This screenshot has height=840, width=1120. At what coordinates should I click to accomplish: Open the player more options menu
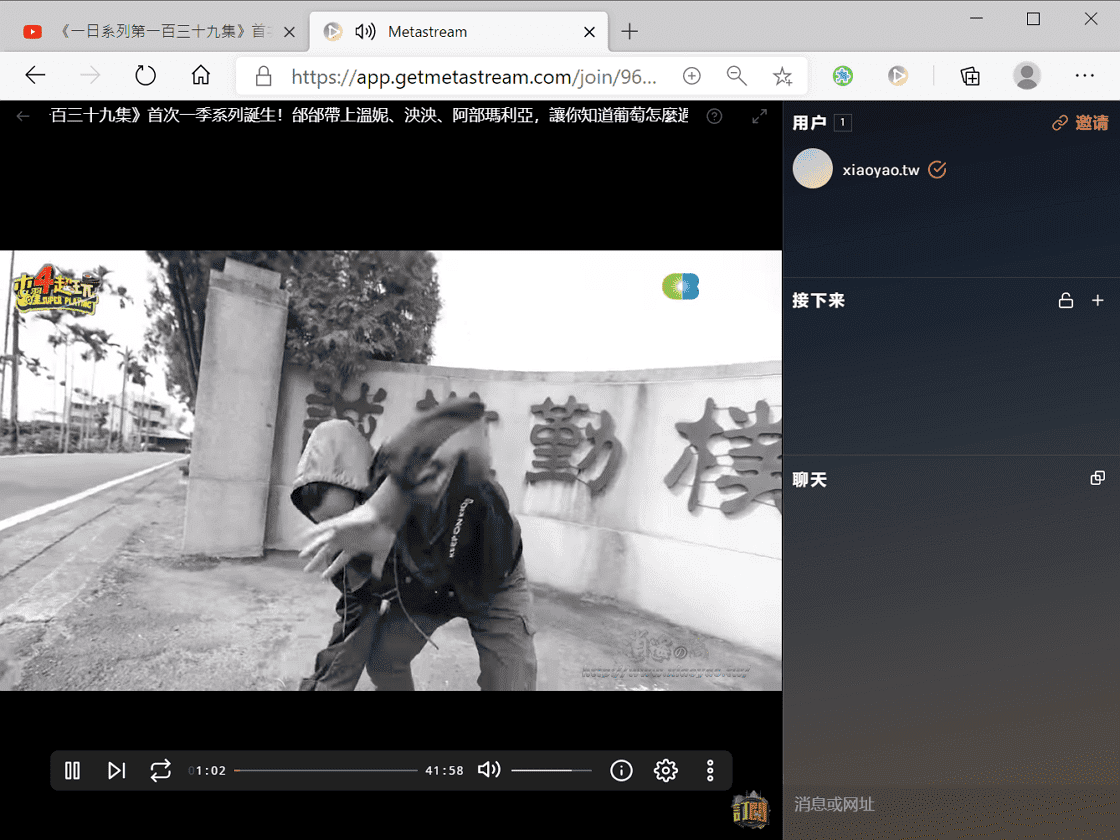[710, 770]
